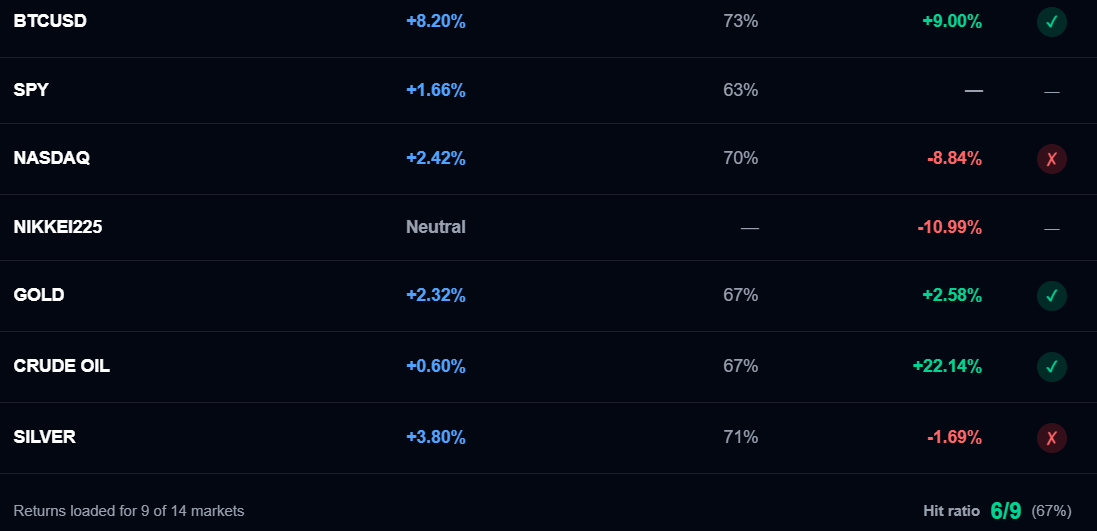Click the green checkmark icon for BTCUSD

coord(1051,22)
